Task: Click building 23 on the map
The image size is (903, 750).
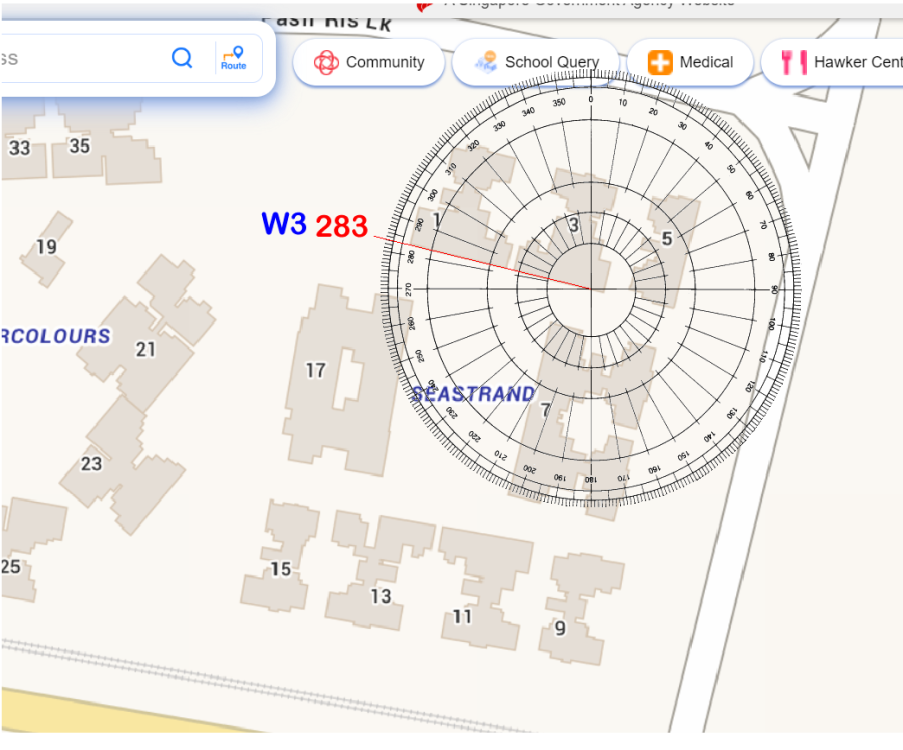Action: point(91,464)
